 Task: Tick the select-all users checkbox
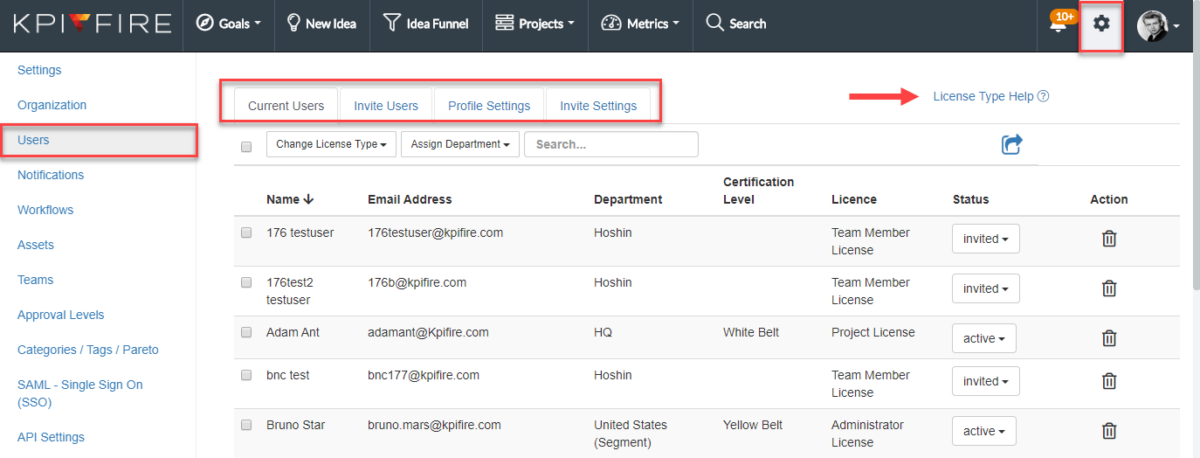pyautogui.click(x=247, y=146)
